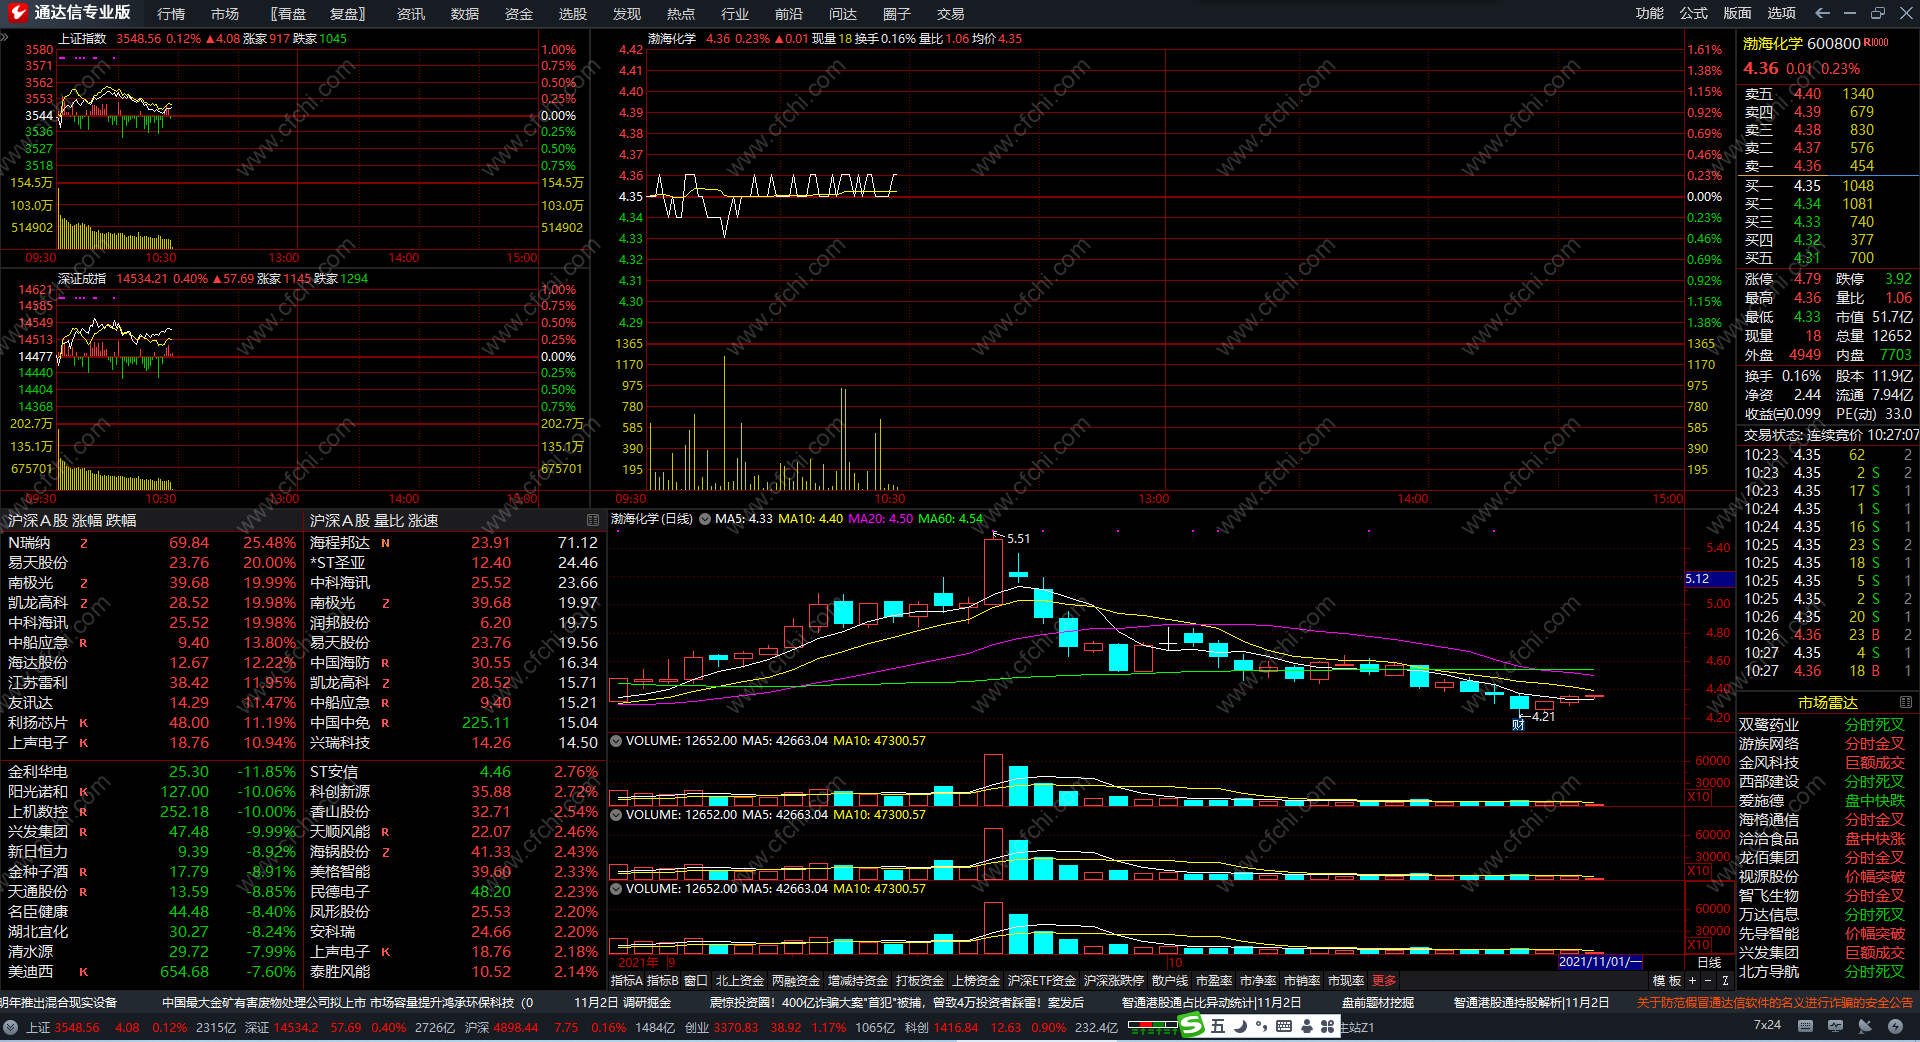Select 双鹭药业 in the 市场雷达 list
The height and width of the screenshot is (1042, 1920).
(1769, 725)
